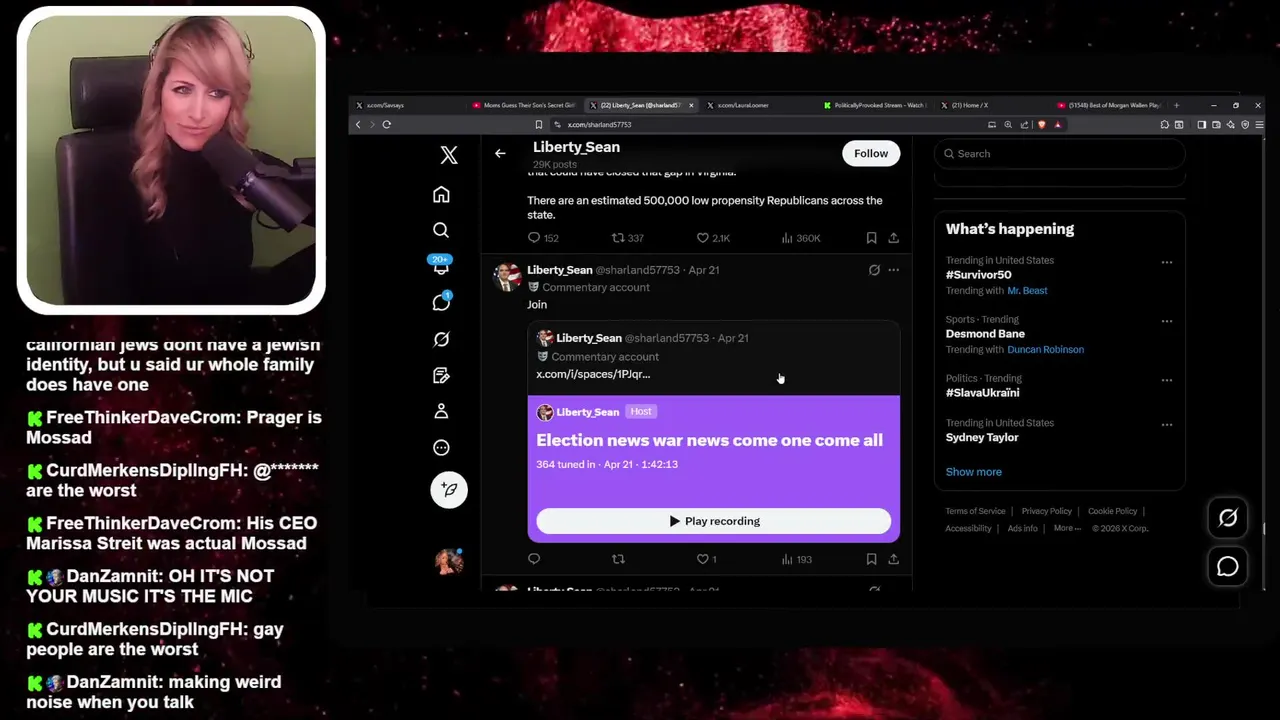Open new browser tab plus button
Image resolution: width=1280 pixels, height=720 pixels.
[1176, 105]
